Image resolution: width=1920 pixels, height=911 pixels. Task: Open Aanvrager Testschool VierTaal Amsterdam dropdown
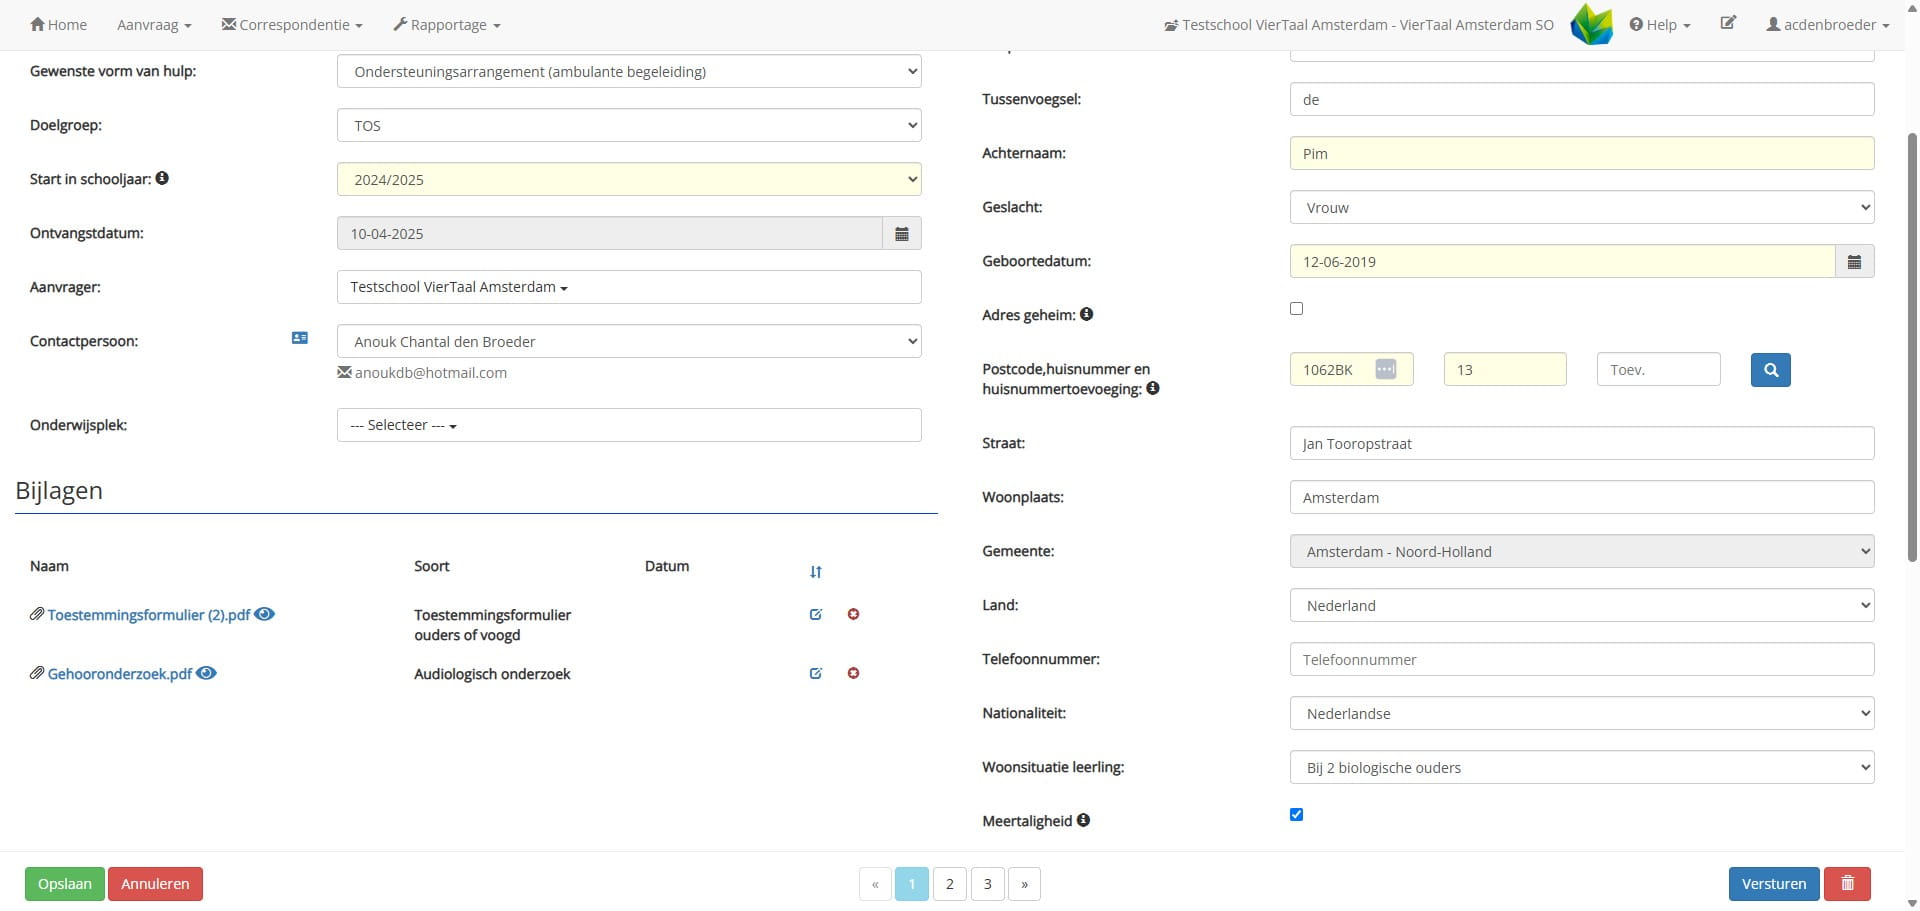629,287
